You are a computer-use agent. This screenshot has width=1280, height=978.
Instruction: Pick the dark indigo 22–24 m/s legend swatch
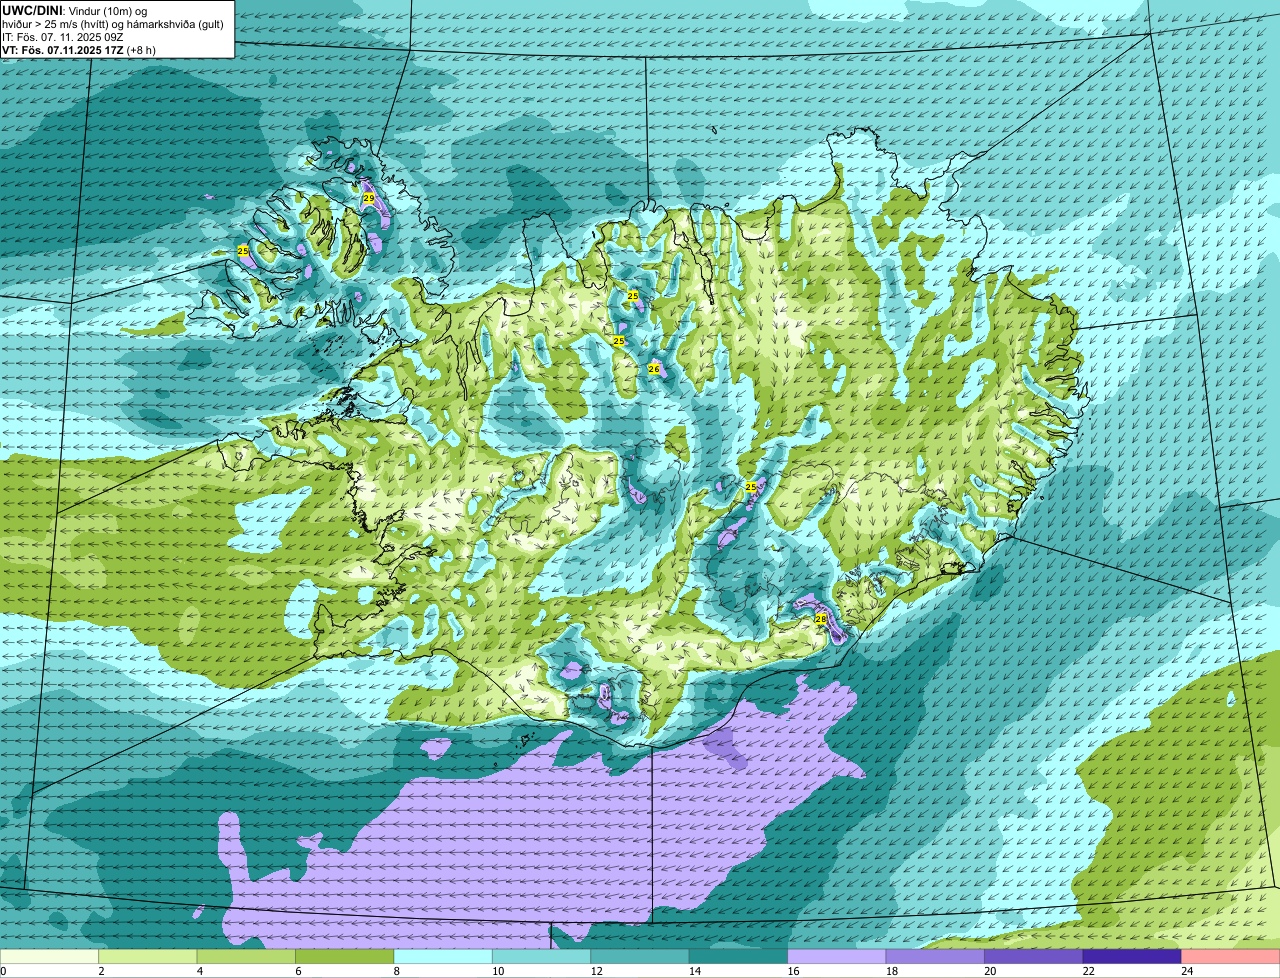(1132, 956)
